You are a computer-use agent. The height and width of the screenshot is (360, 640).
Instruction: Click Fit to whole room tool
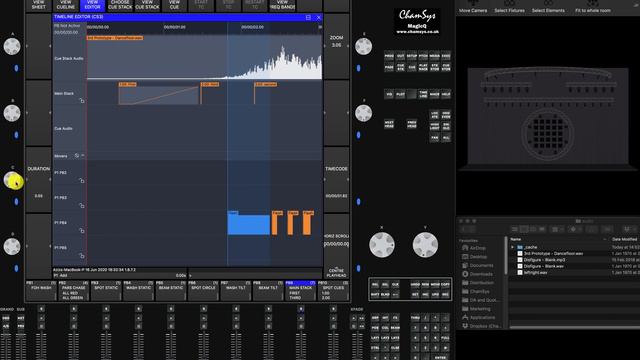tap(593, 7)
